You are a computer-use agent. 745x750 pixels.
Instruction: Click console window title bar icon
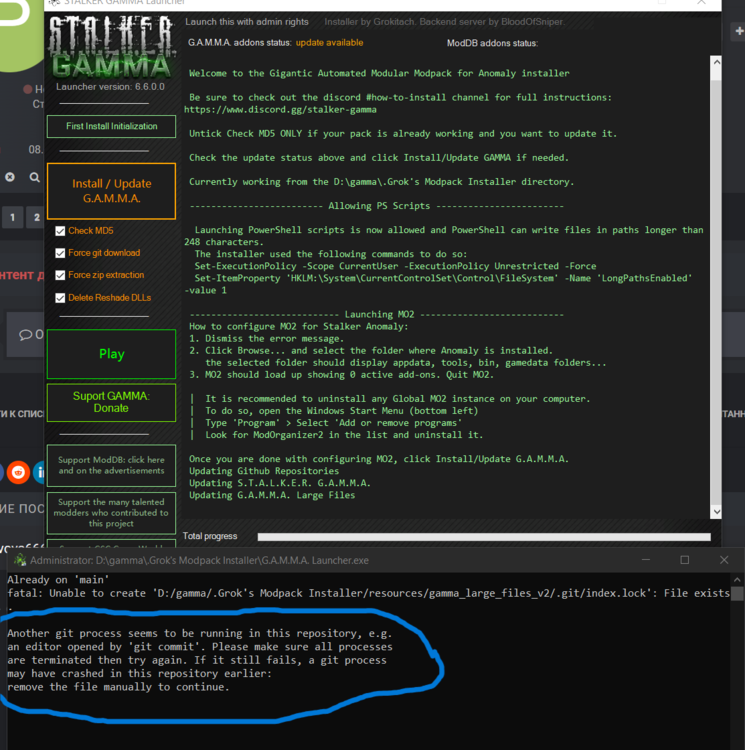20,560
